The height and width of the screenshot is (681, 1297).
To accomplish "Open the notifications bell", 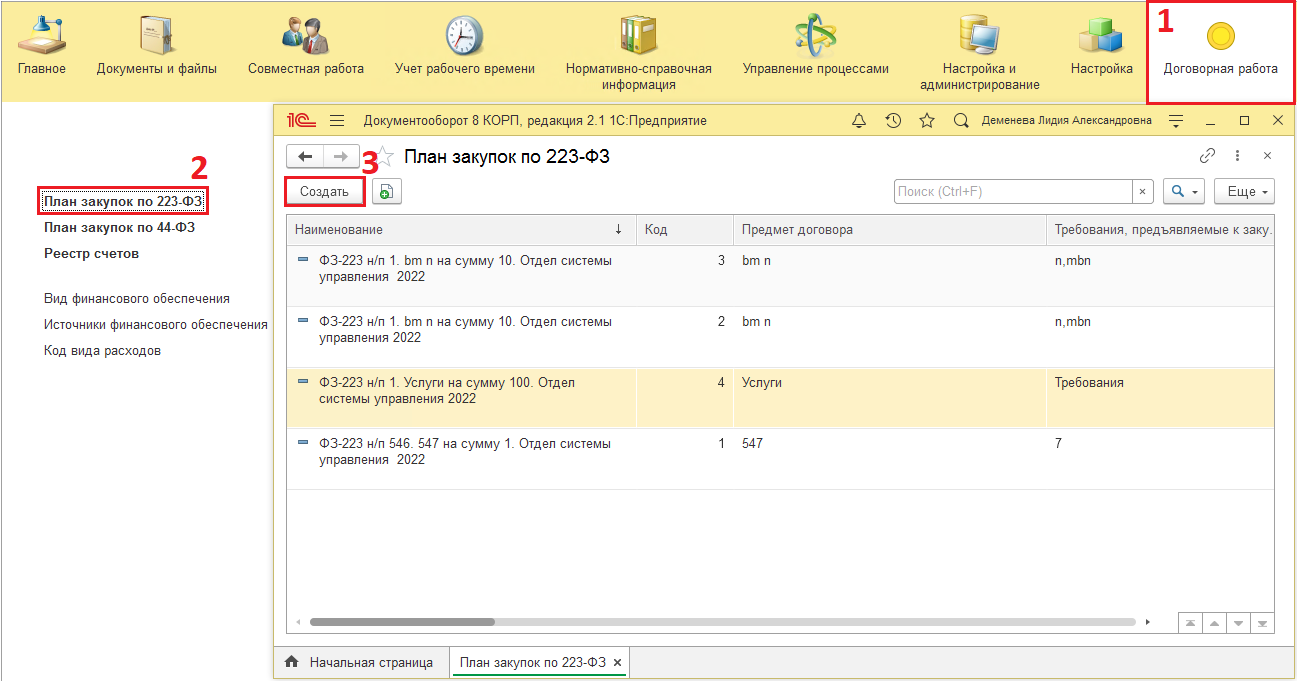I will click(x=859, y=120).
